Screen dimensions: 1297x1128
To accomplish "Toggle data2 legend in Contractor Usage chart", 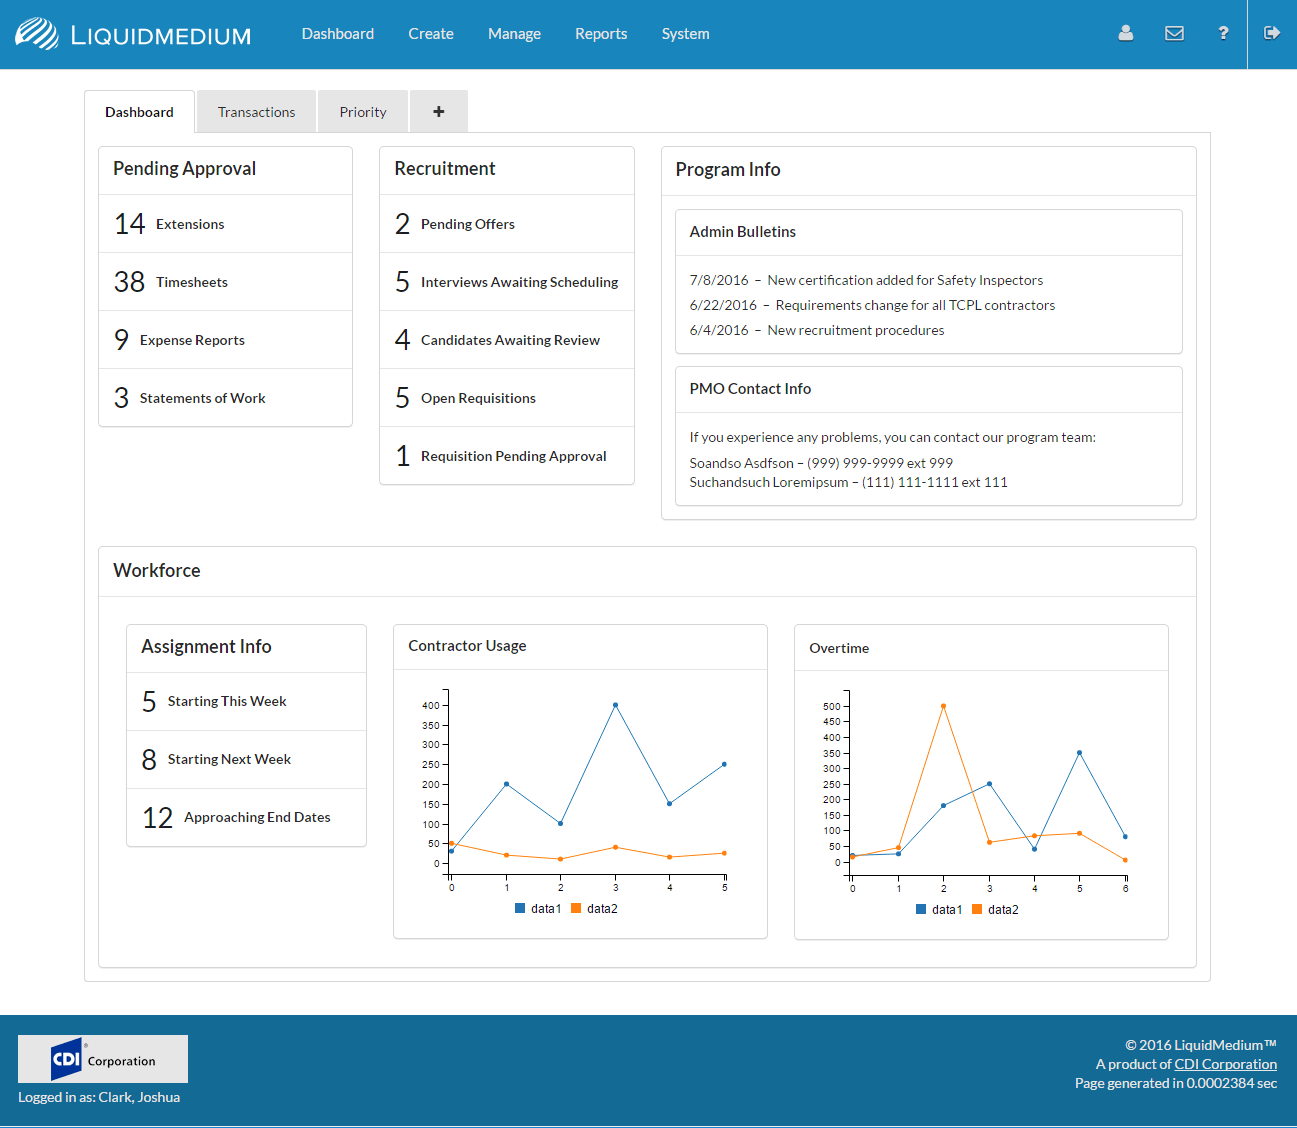I will point(595,909).
